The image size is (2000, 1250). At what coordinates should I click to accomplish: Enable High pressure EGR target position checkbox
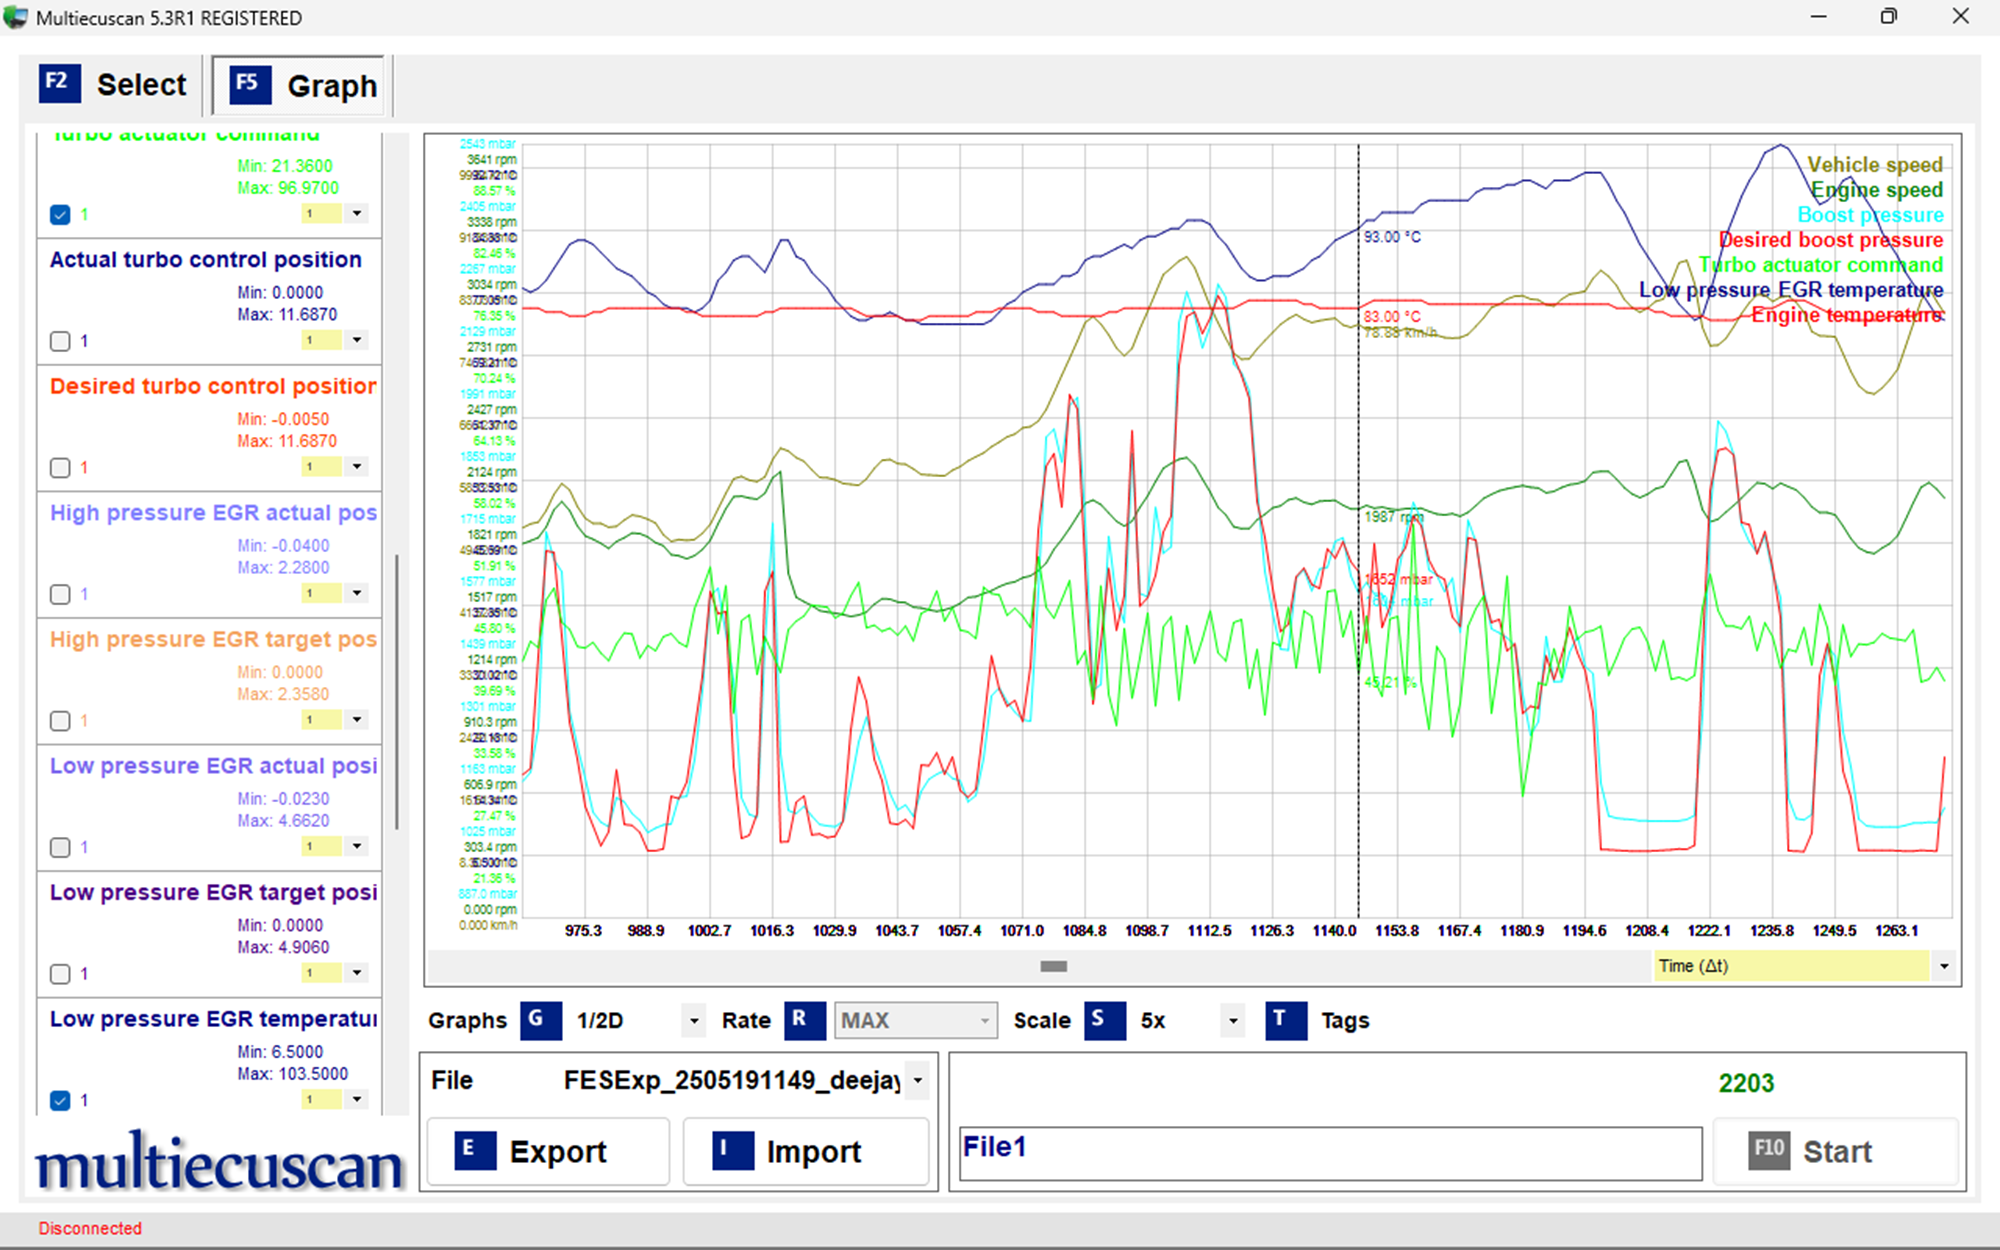pyautogui.click(x=60, y=721)
